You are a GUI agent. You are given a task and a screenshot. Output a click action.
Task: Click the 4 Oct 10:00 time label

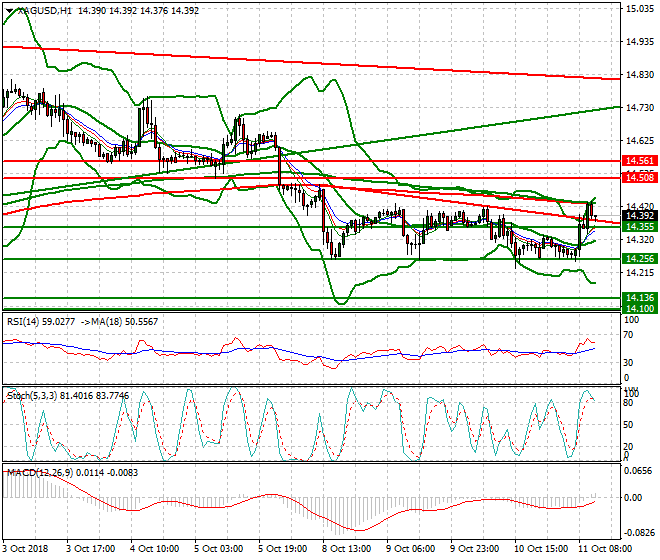tap(153, 549)
